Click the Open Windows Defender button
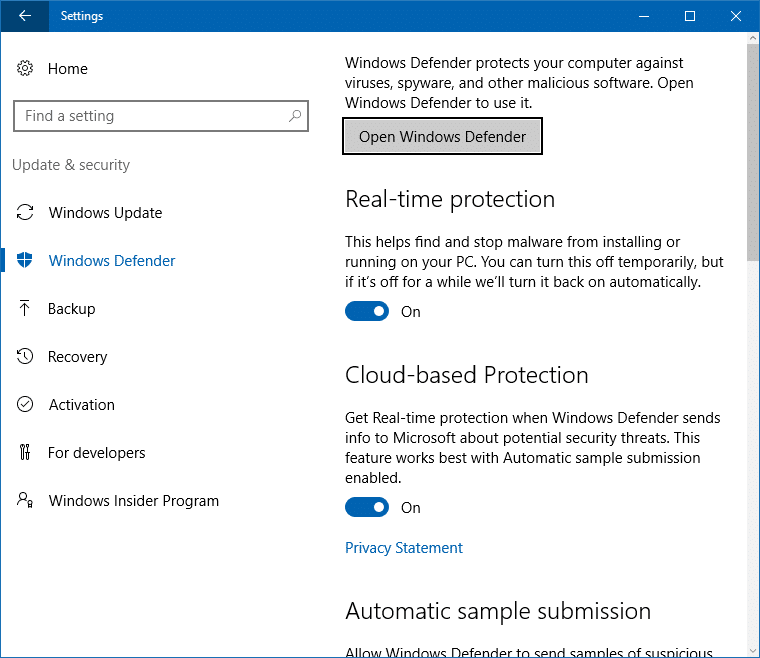Viewport: 760px width, 658px height. (x=442, y=136)
